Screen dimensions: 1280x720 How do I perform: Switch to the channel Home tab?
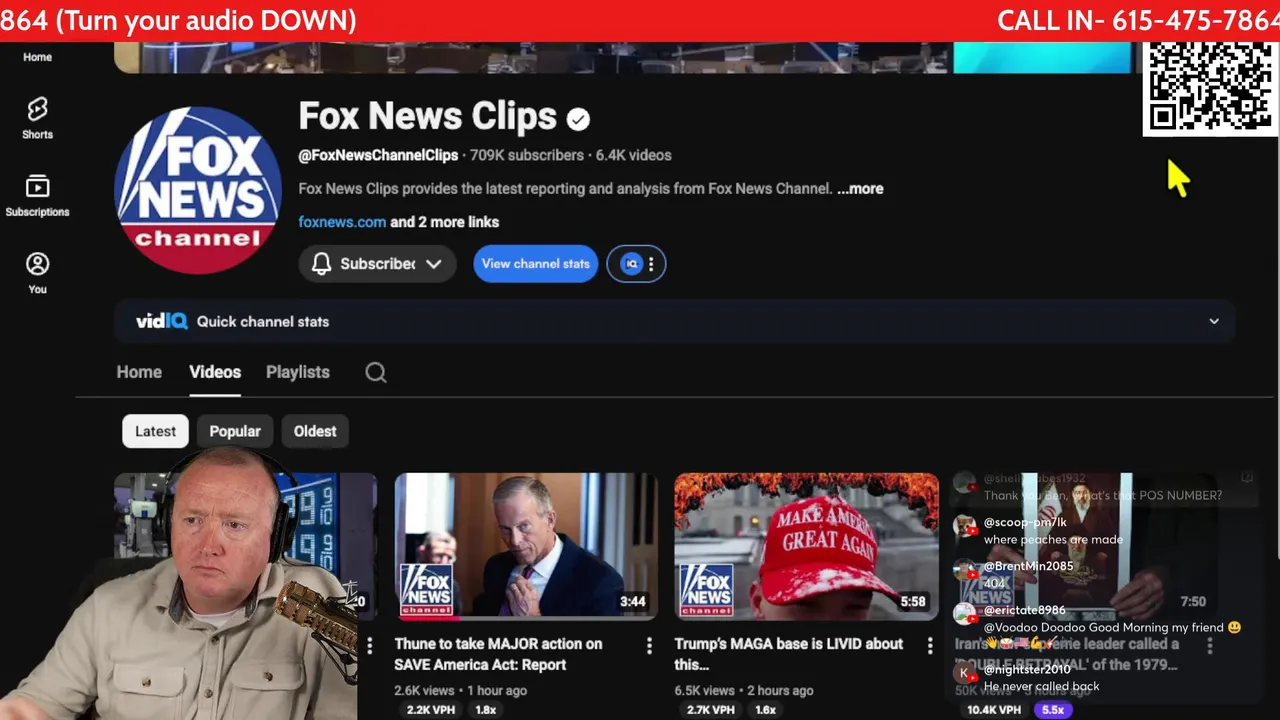click(139, 372)
